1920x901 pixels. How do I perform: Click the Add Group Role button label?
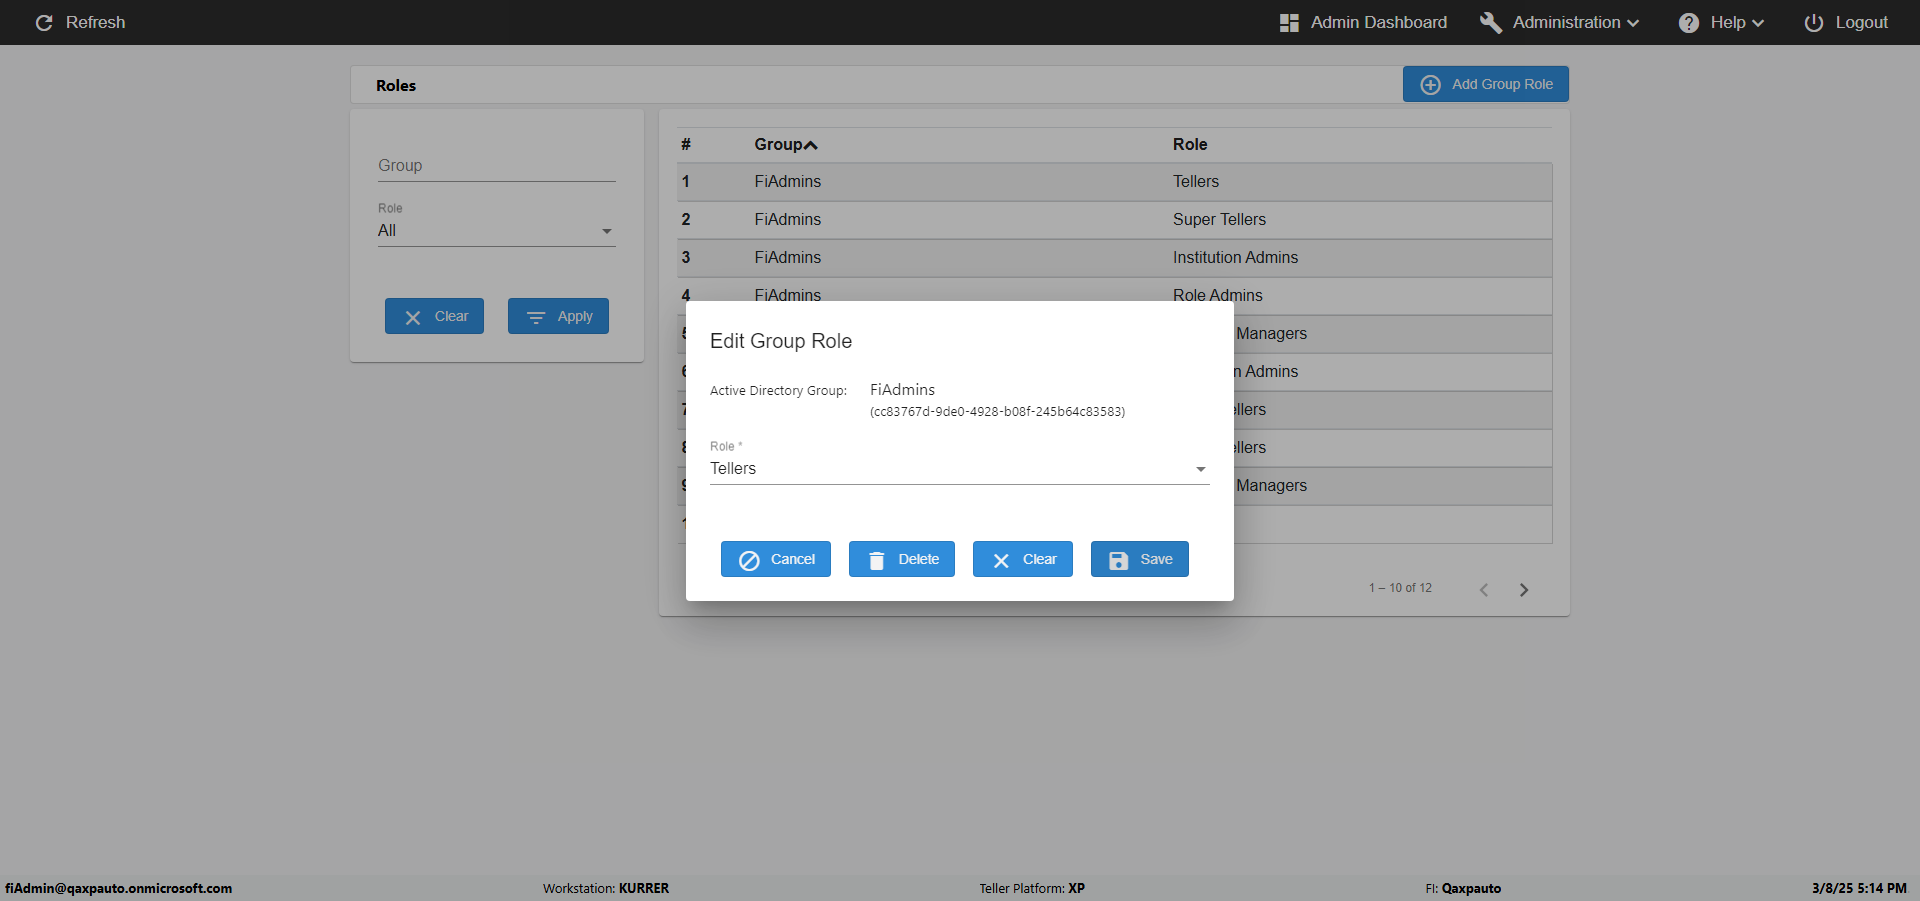[1502, 84]
